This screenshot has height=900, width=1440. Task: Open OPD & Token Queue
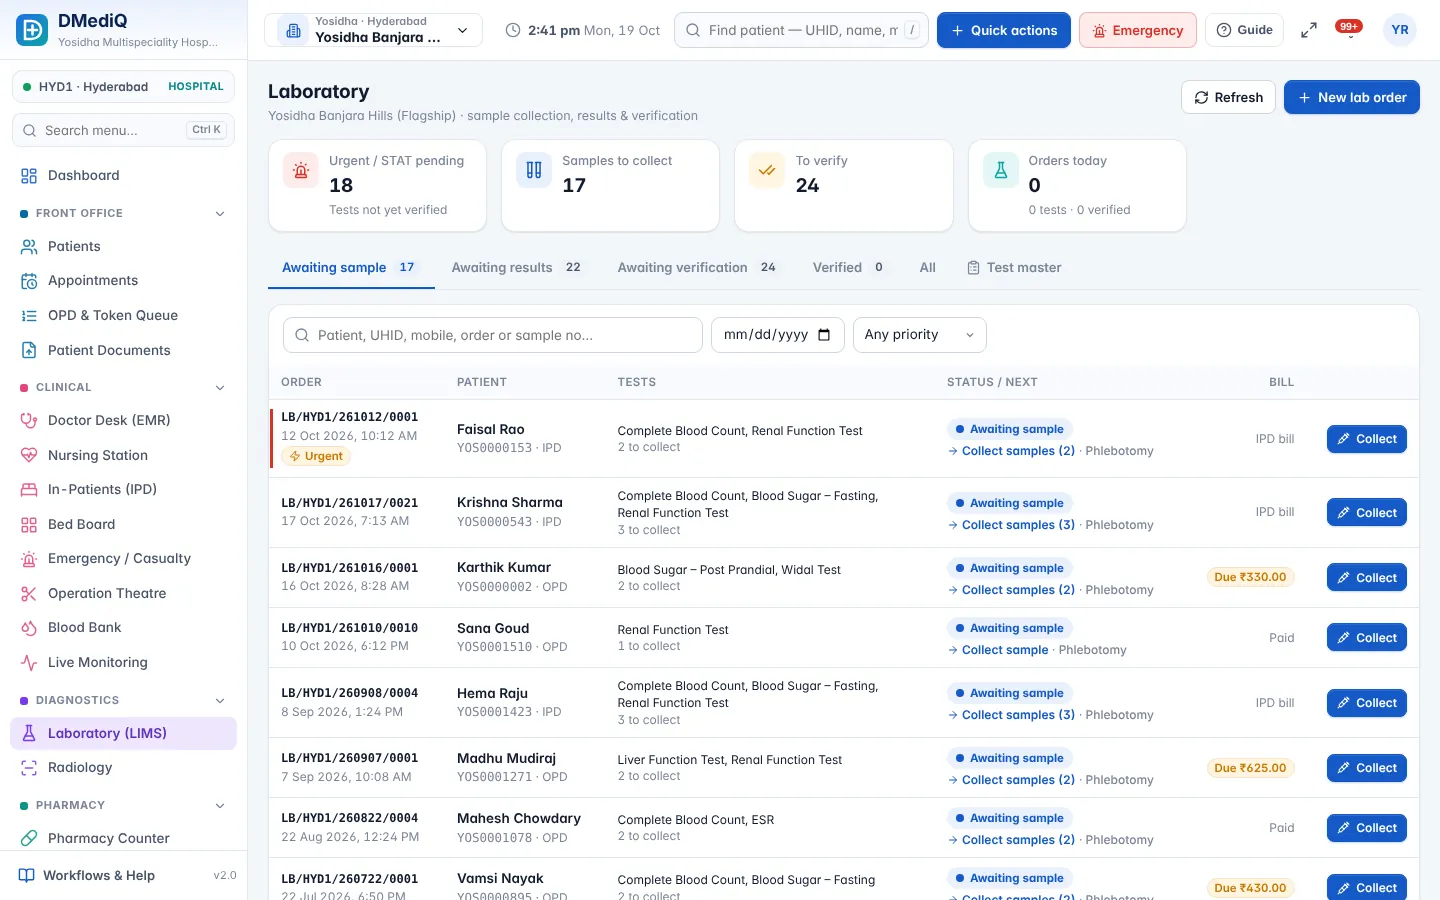123,315
